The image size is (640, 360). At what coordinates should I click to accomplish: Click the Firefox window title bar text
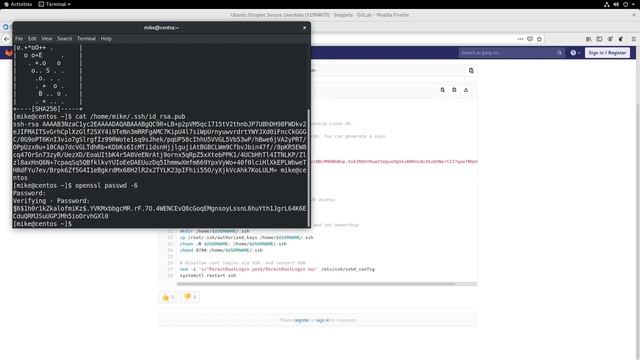click(320, 15)
